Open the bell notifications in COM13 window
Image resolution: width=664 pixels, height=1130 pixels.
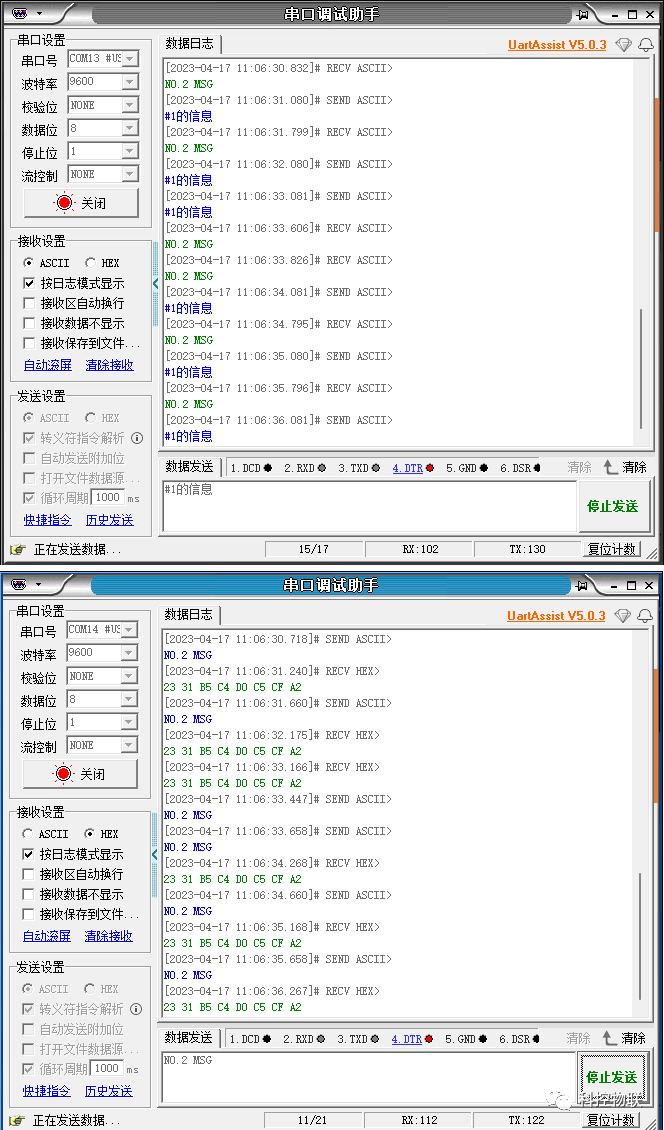click(645, 45)
